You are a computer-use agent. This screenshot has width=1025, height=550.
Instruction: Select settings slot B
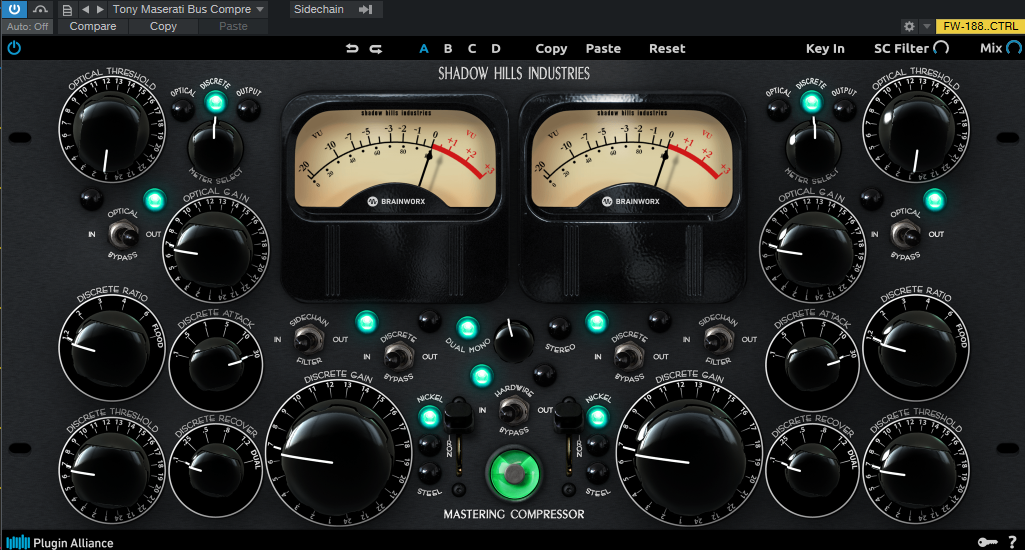[448, 48]
